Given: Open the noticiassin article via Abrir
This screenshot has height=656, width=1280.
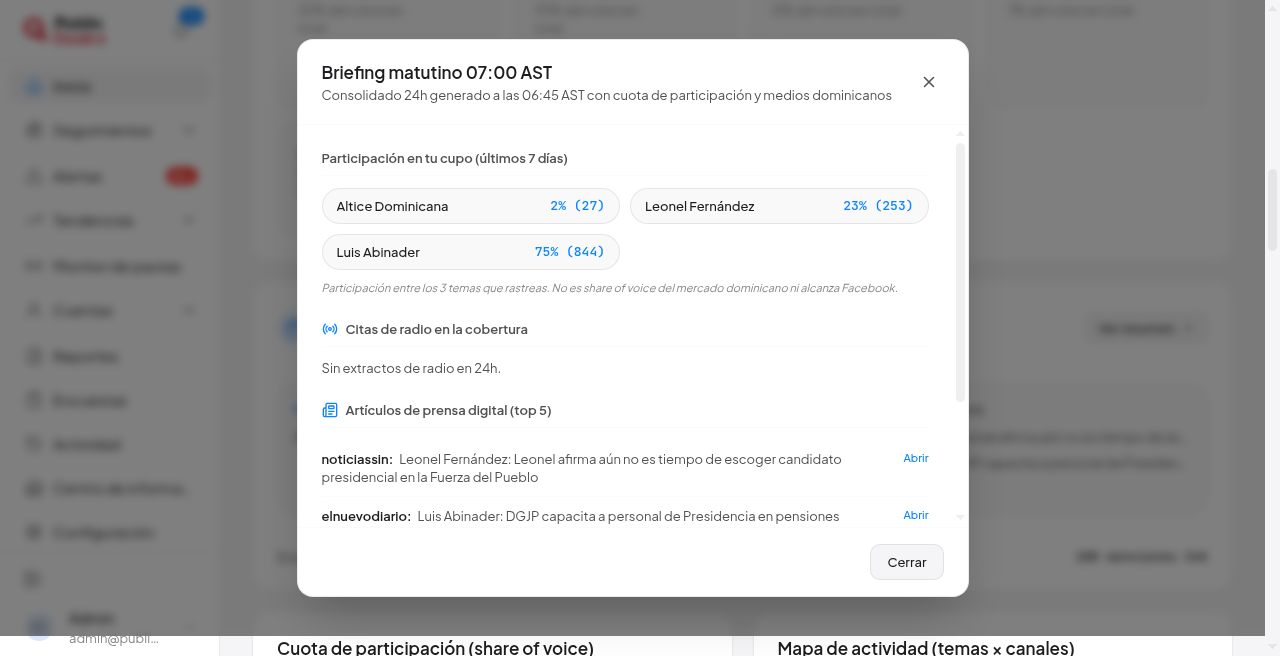Looking at the screenshot, I should (916, 458).
